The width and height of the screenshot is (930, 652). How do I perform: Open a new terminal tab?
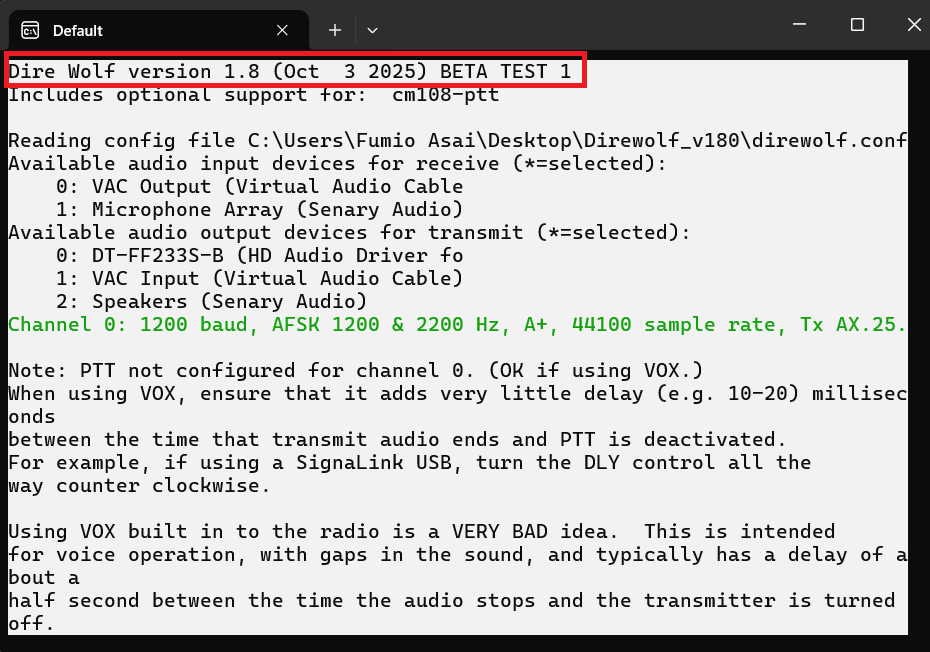pos(335,30)
